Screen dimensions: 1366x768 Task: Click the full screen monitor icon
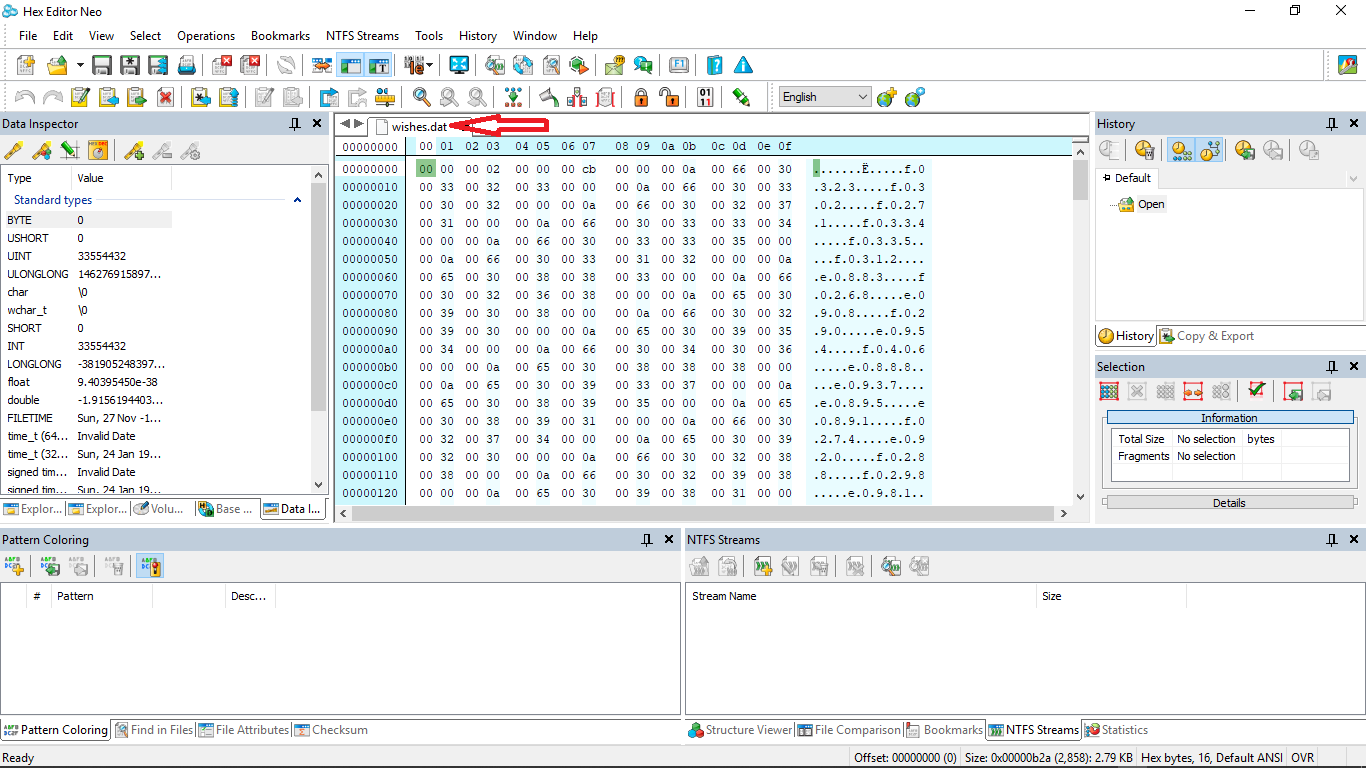pos(459,65)
